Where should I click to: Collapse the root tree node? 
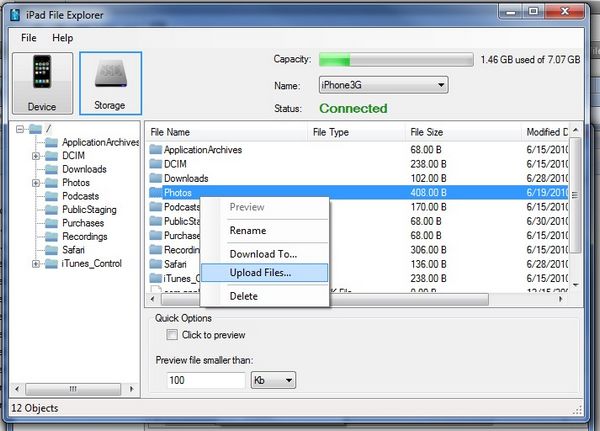coord(20,129)
